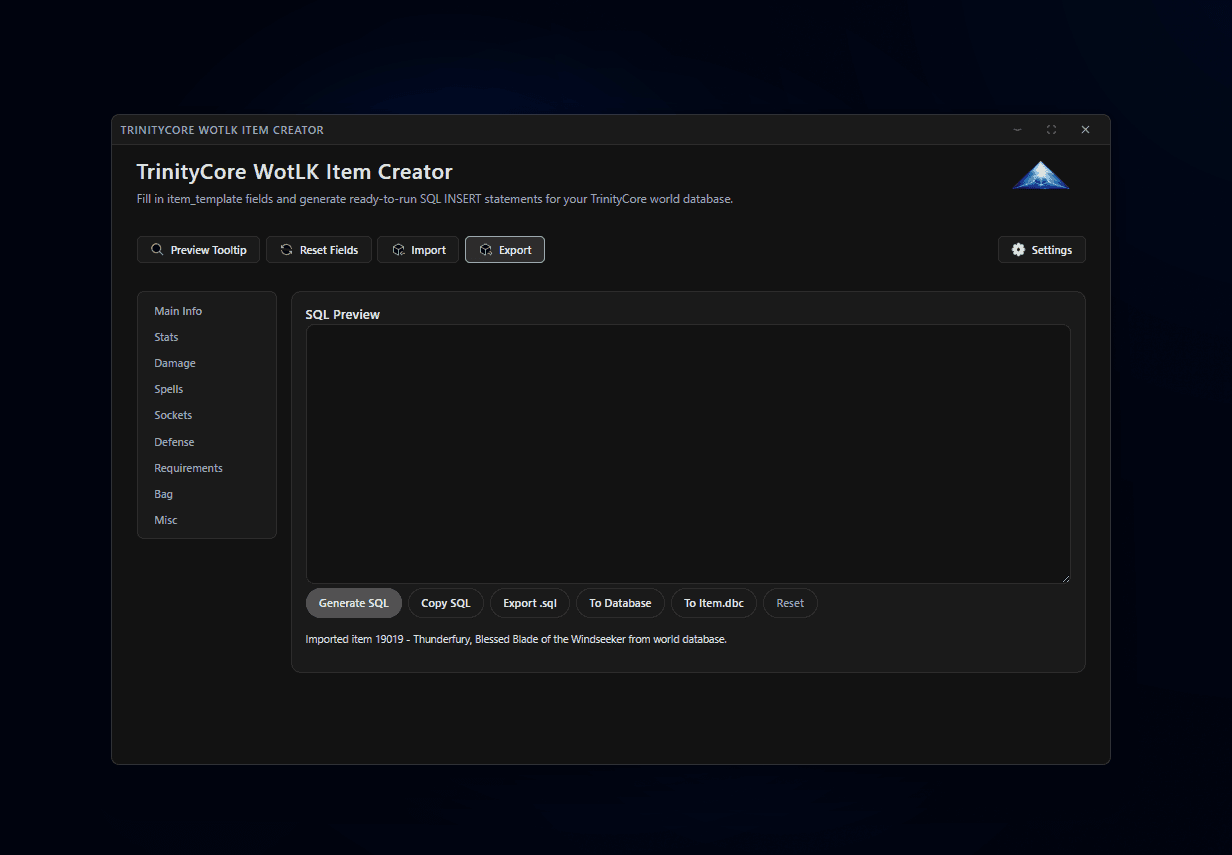Close the Item Creator window
This screenshot has height=855, width=1232.
point(1085,130)
